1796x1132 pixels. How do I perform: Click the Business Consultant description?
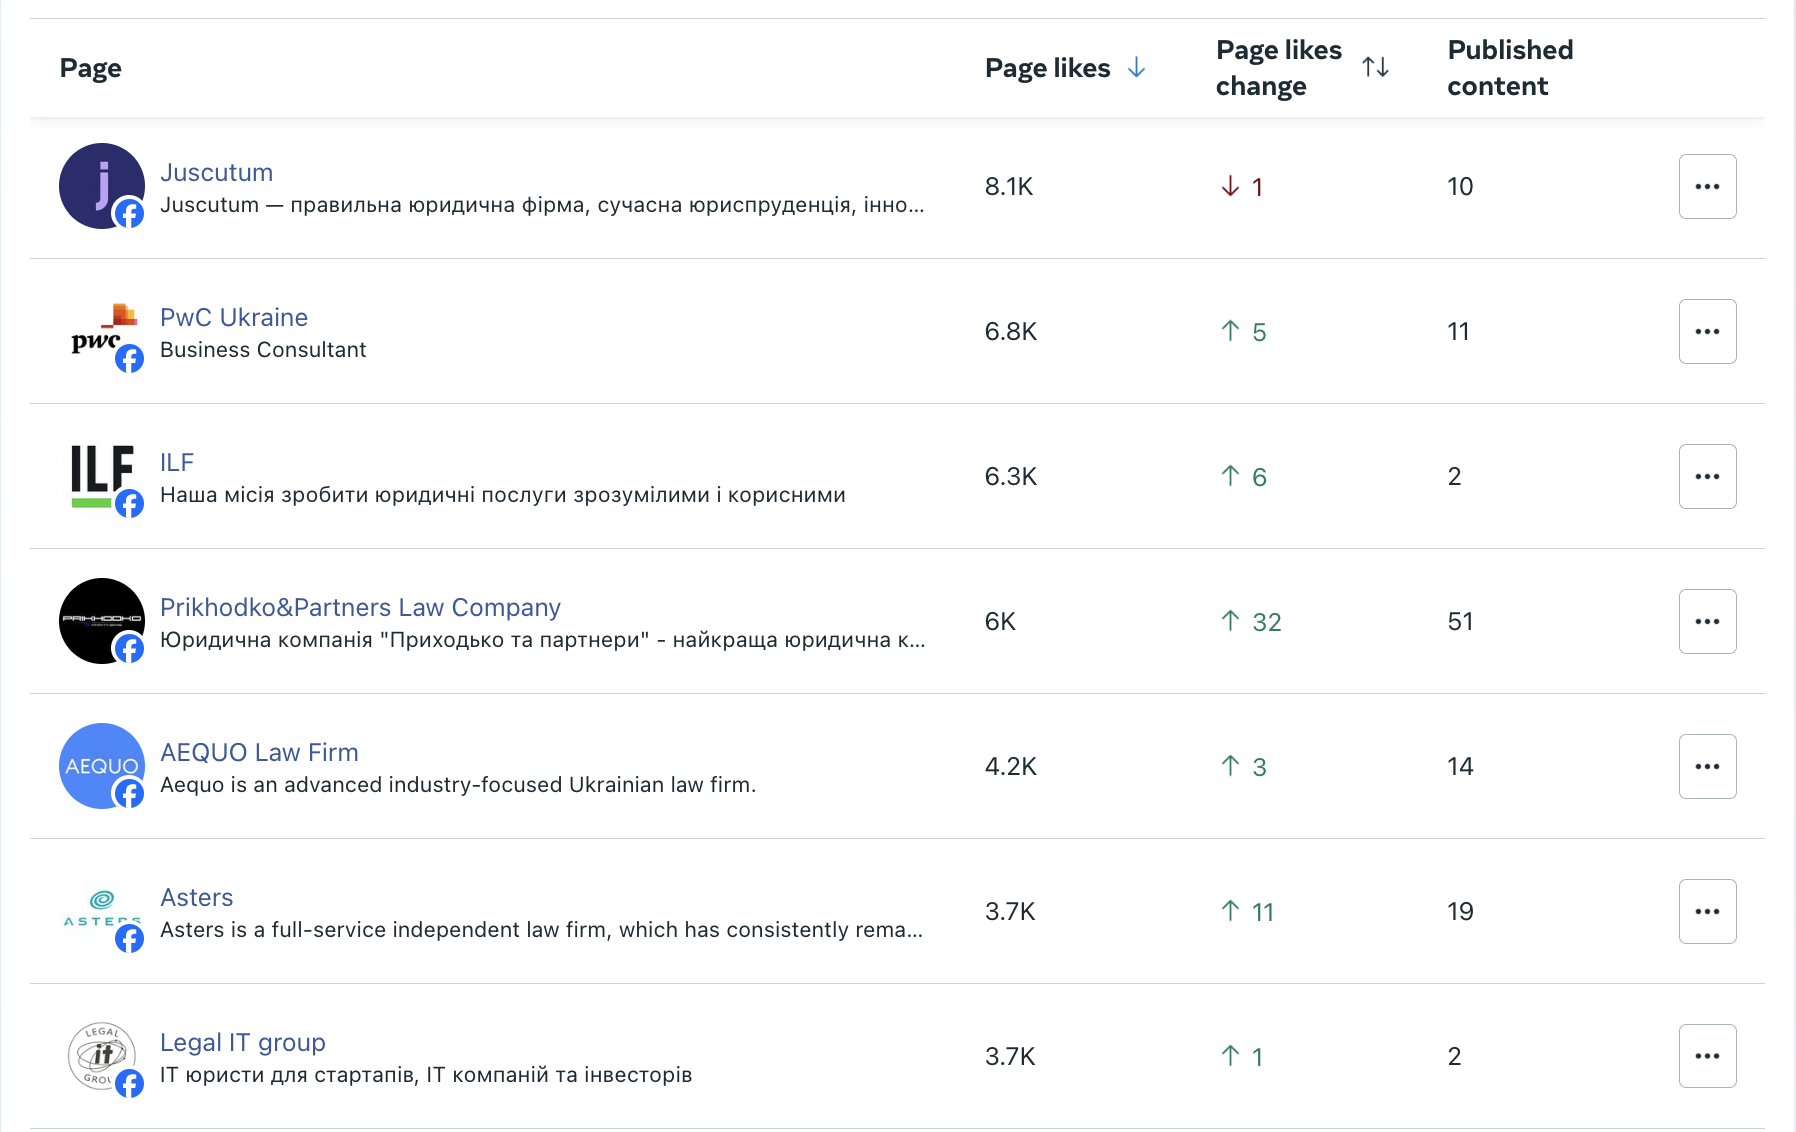263,349
